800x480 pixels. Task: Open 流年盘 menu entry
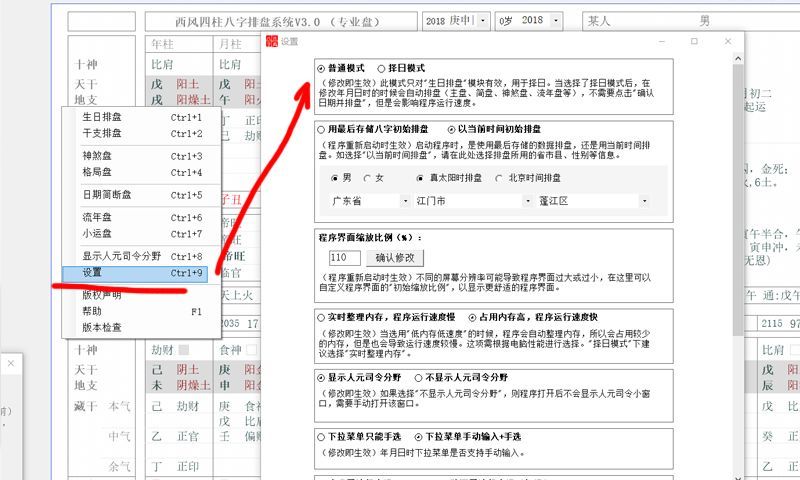[142, 217]
